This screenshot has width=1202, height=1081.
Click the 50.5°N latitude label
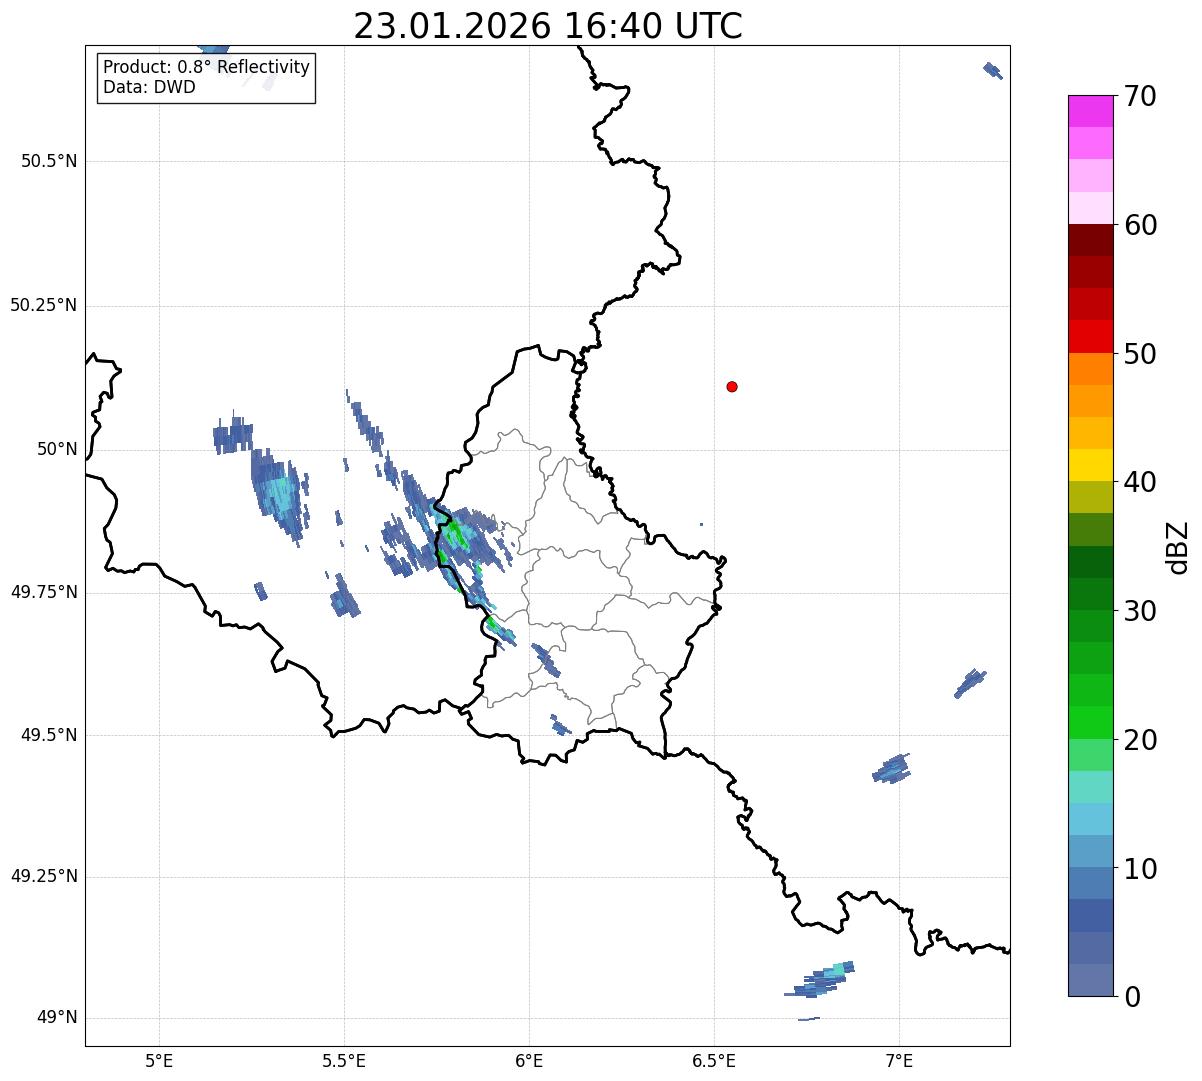pos(49,162)
